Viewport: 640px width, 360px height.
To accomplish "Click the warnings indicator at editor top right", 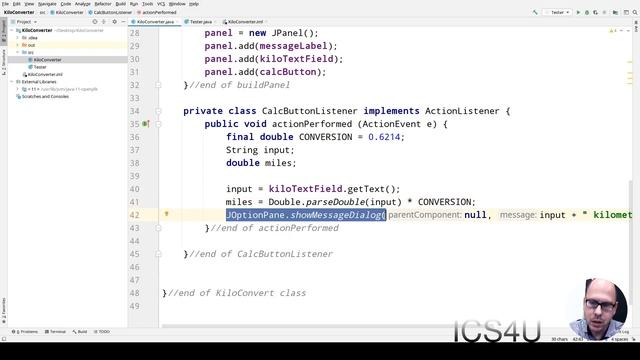I will pyautogui.click(x=613, y=31).
